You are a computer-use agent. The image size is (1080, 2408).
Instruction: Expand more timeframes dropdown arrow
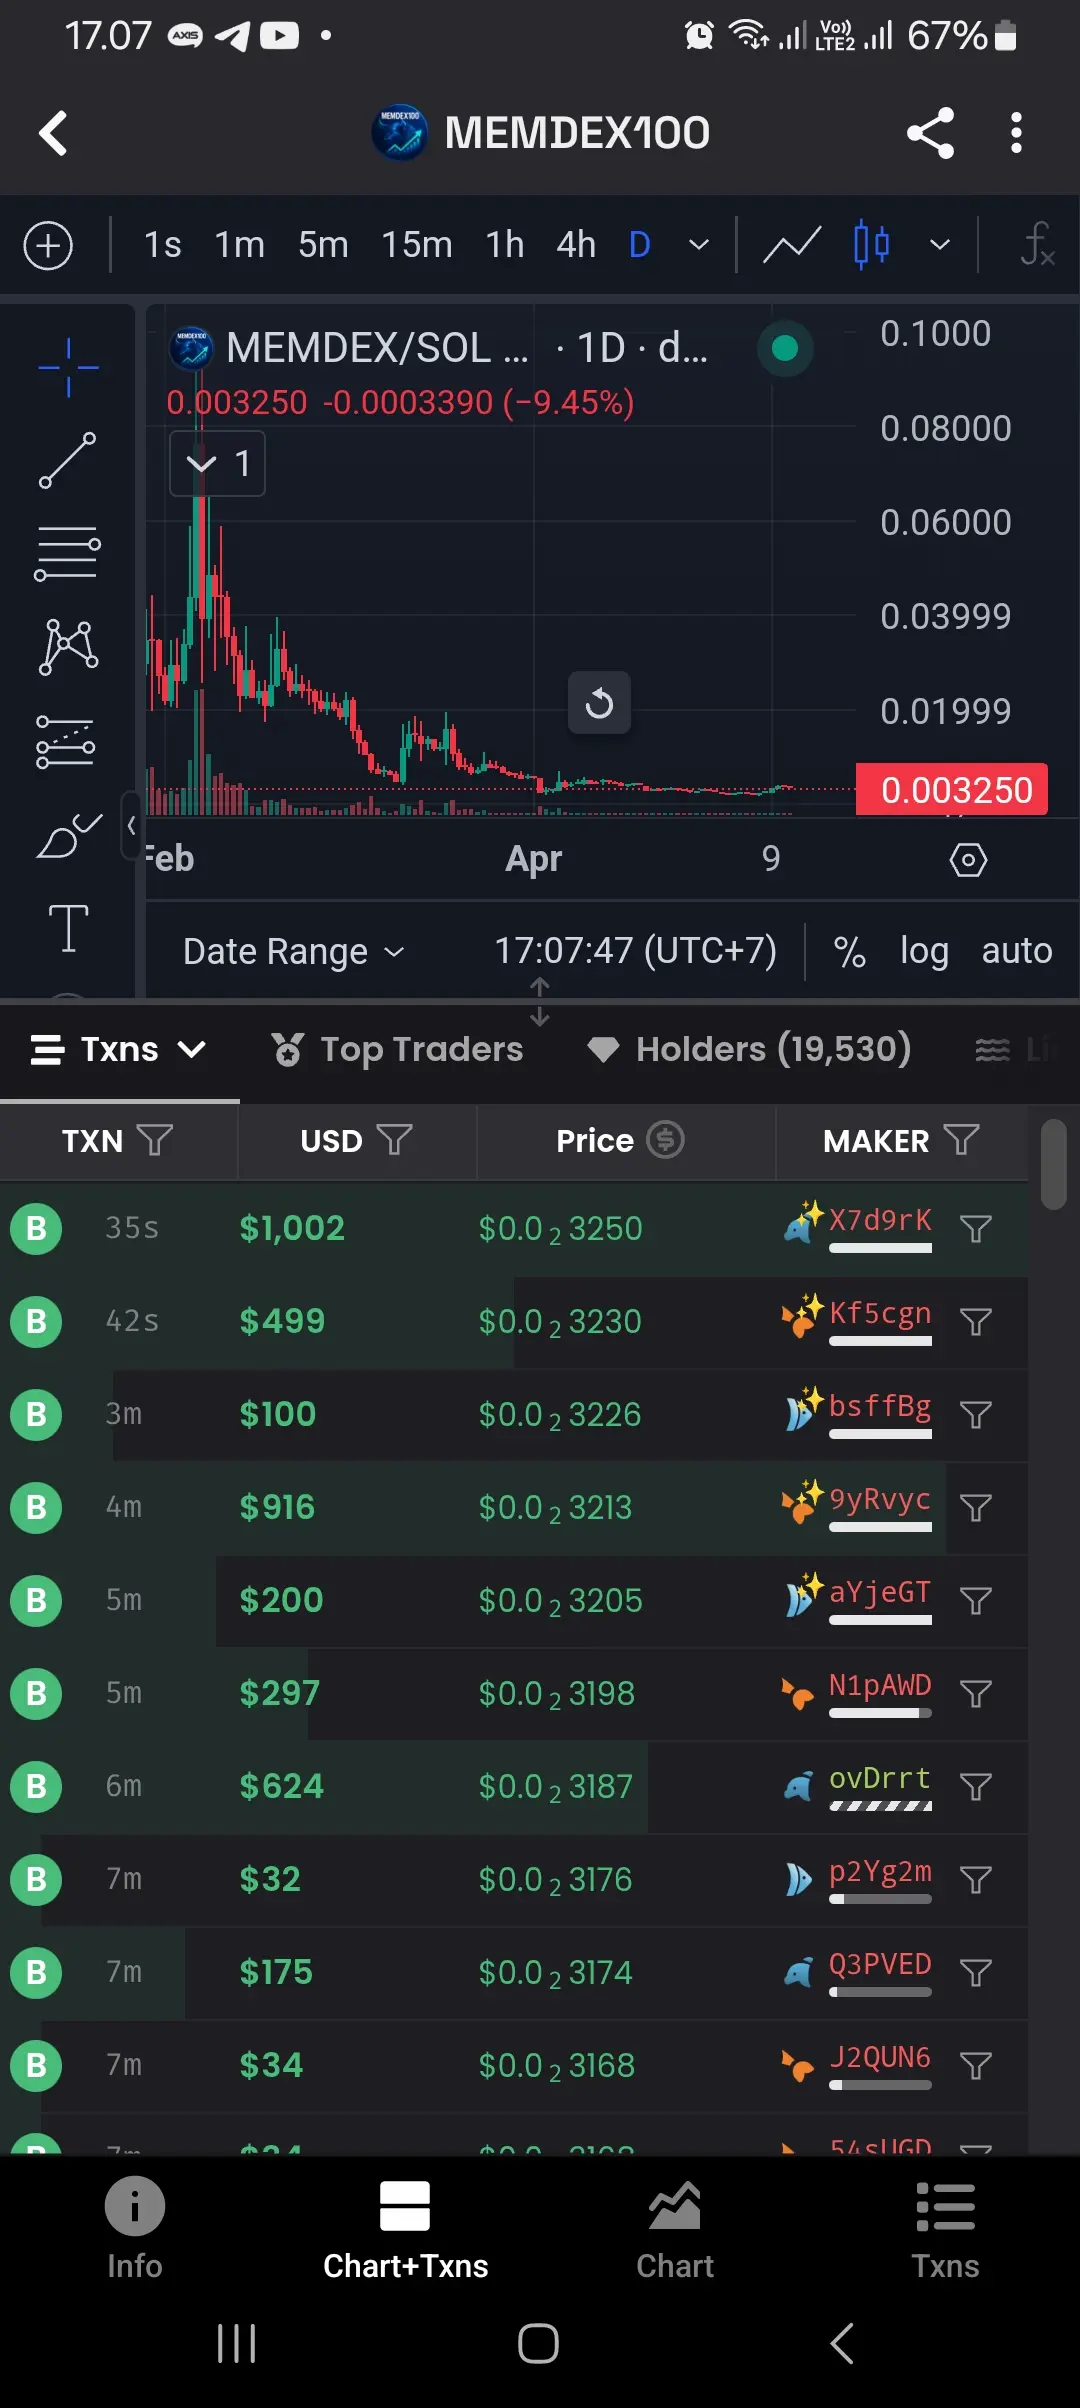pyautogui.click(x=700, y=245)
